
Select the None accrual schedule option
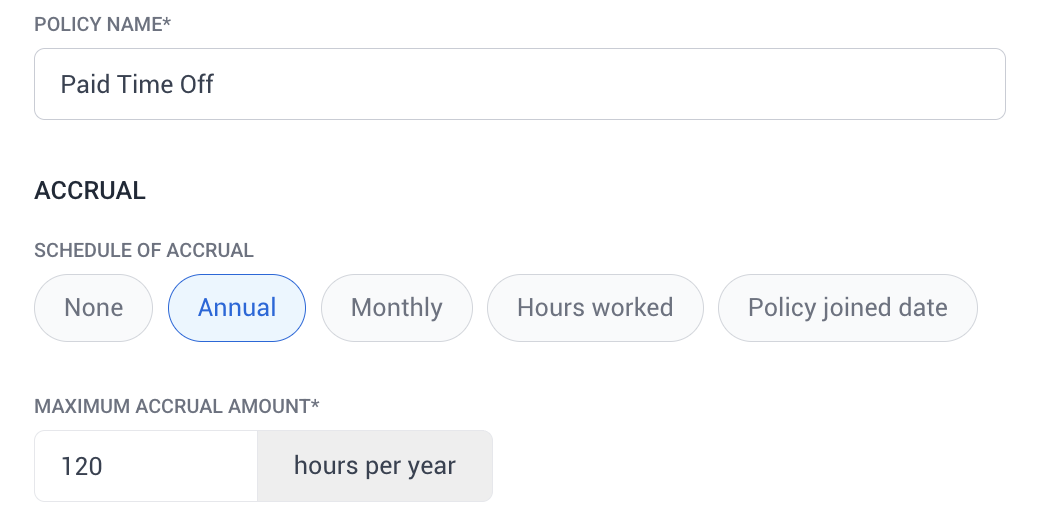(93, 308)
